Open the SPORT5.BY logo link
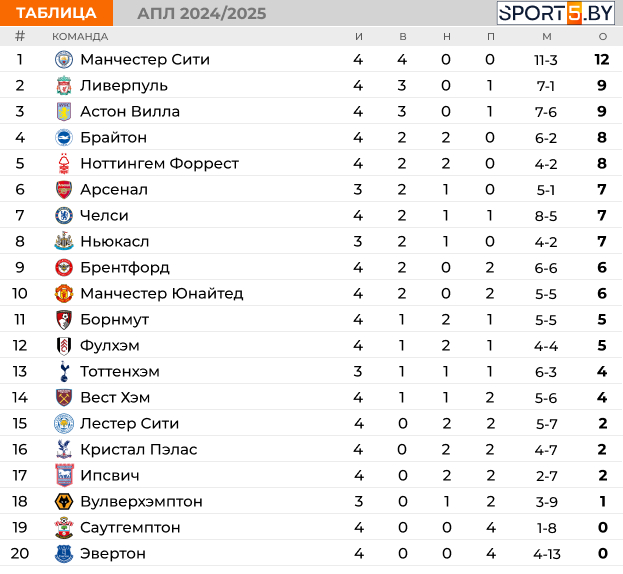Viewport: 623px width, 574px height. click(556, 13)
